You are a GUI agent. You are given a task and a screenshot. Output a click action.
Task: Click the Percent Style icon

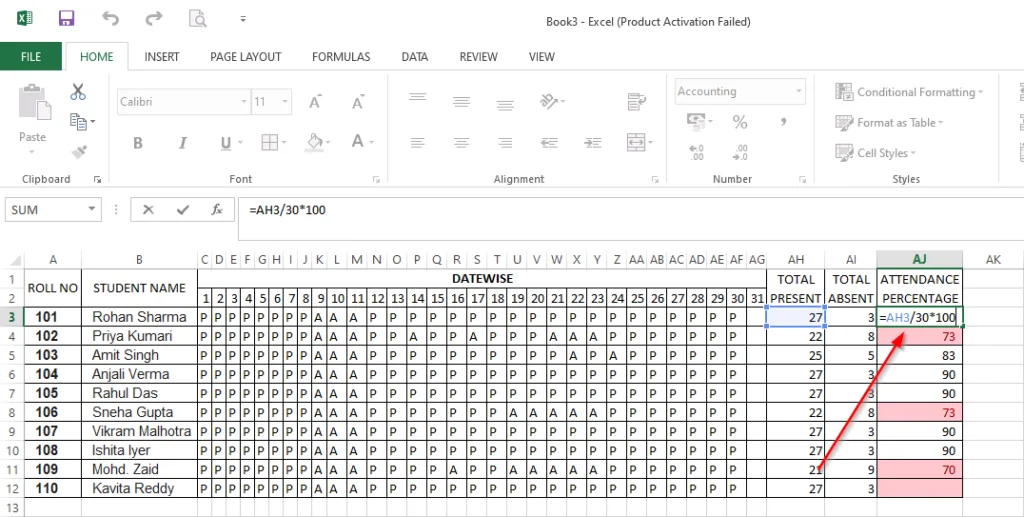coord(740,121)
